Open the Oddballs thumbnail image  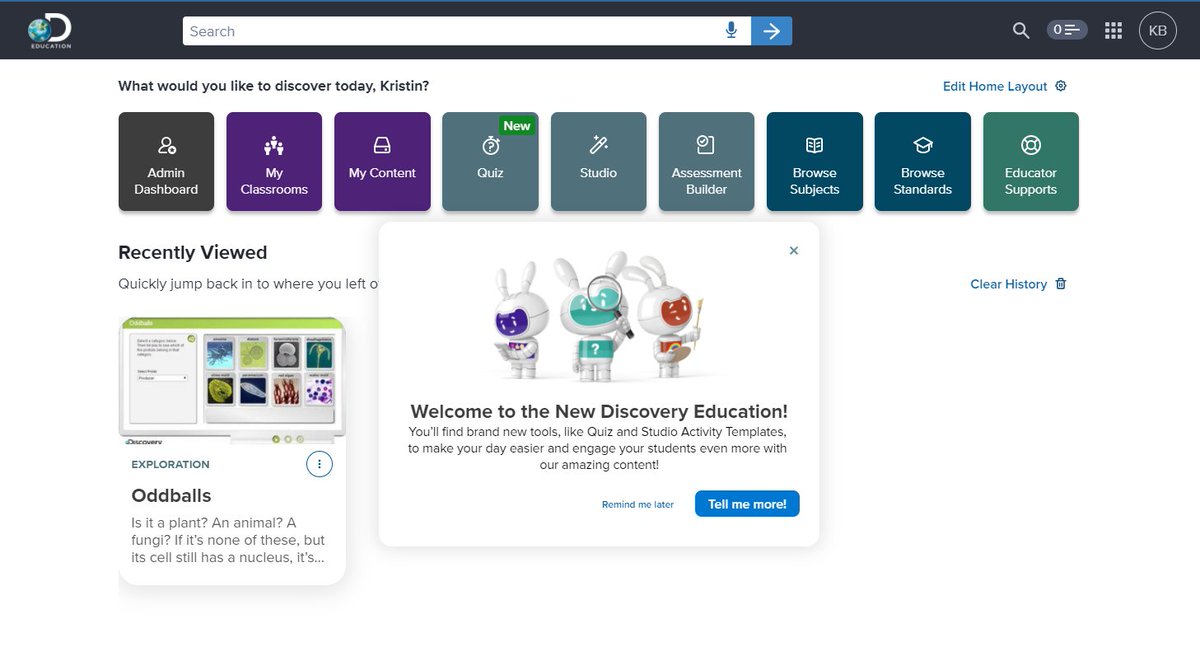[x=232, y=380]
